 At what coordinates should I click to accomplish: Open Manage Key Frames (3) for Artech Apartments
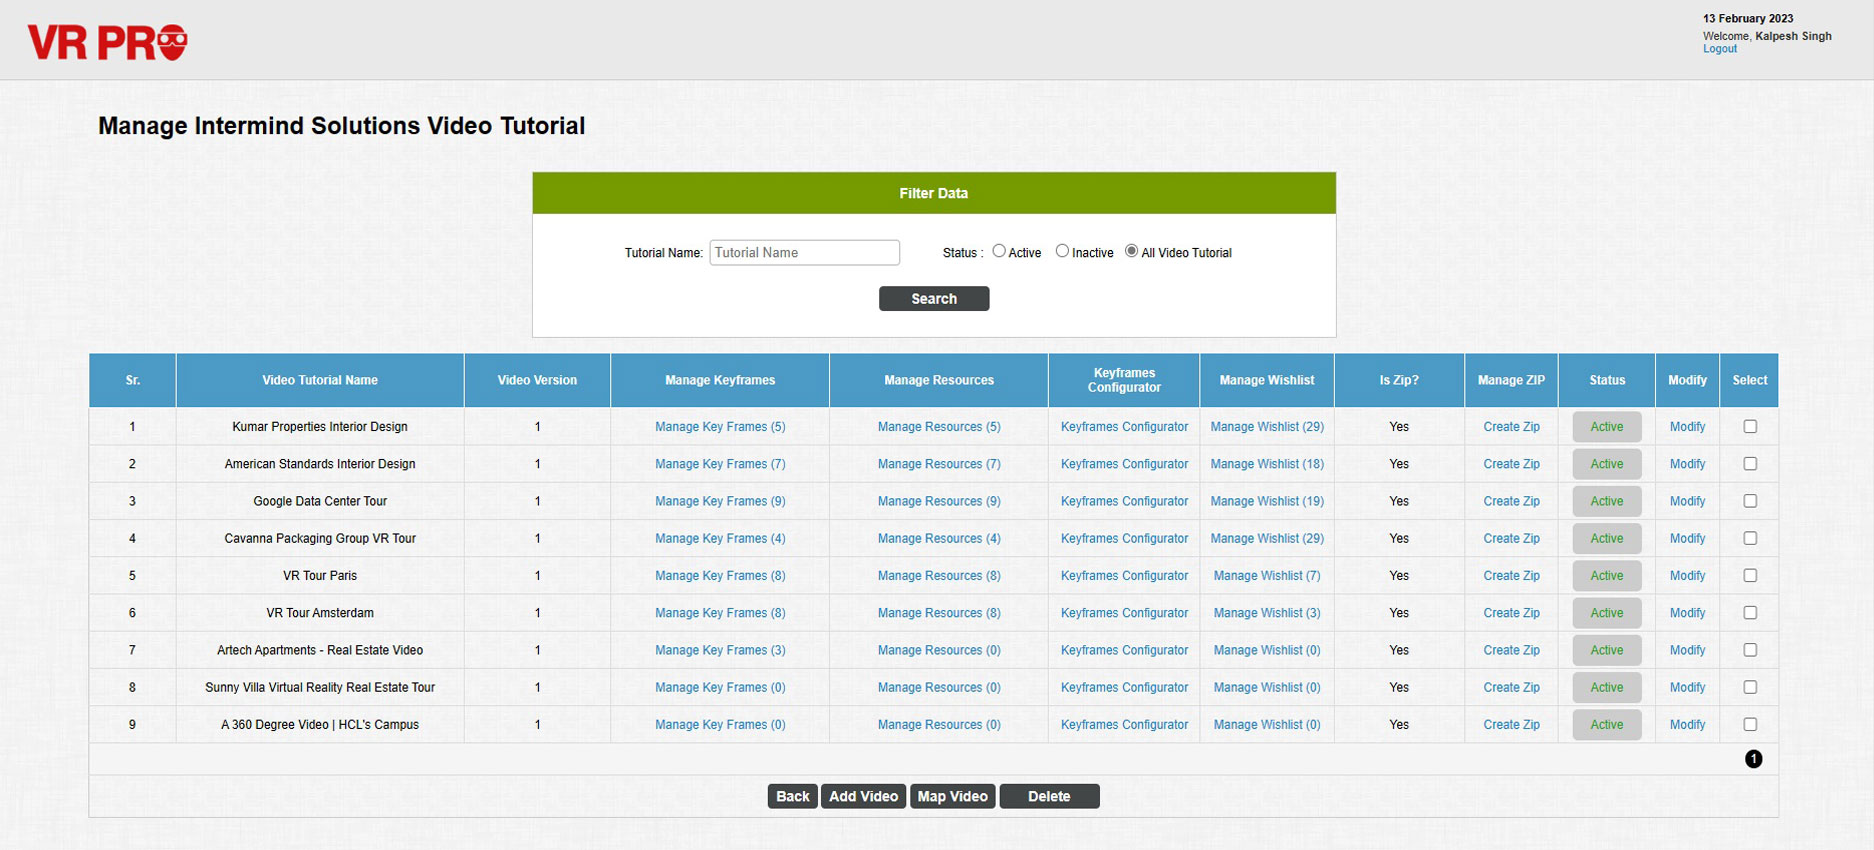coord(720,650)
